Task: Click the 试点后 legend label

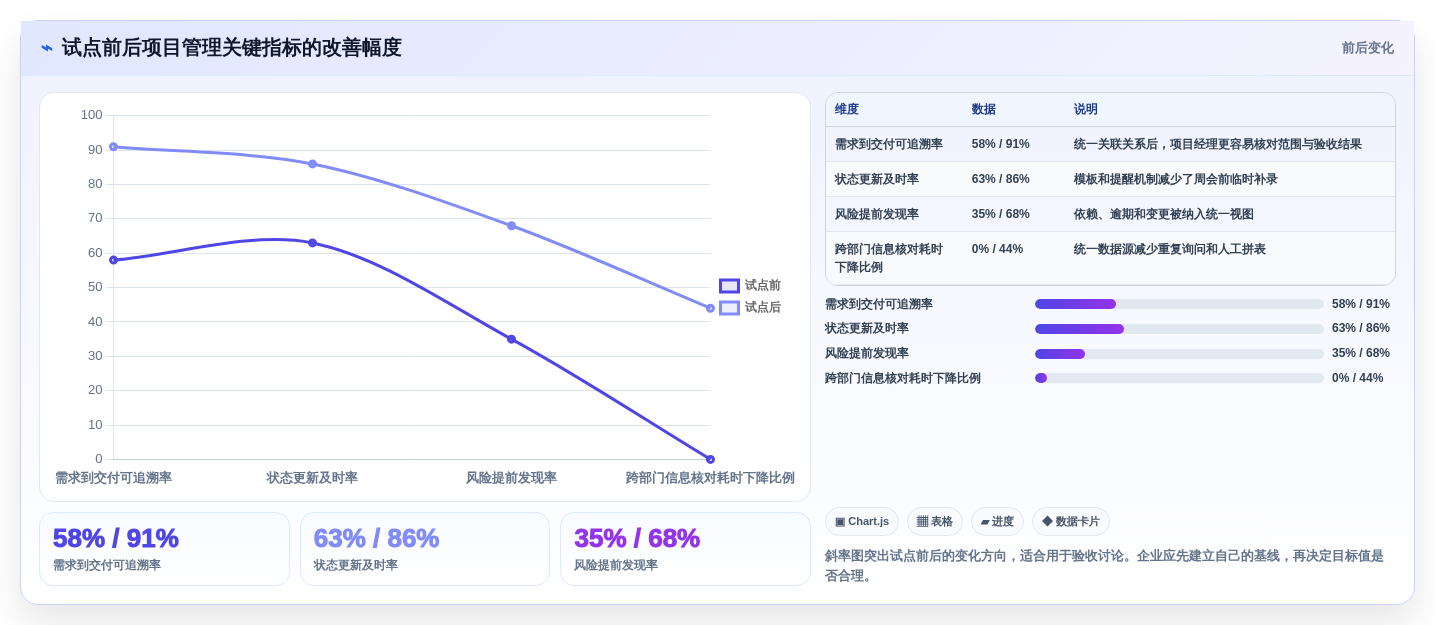Action: pos(763,308)
